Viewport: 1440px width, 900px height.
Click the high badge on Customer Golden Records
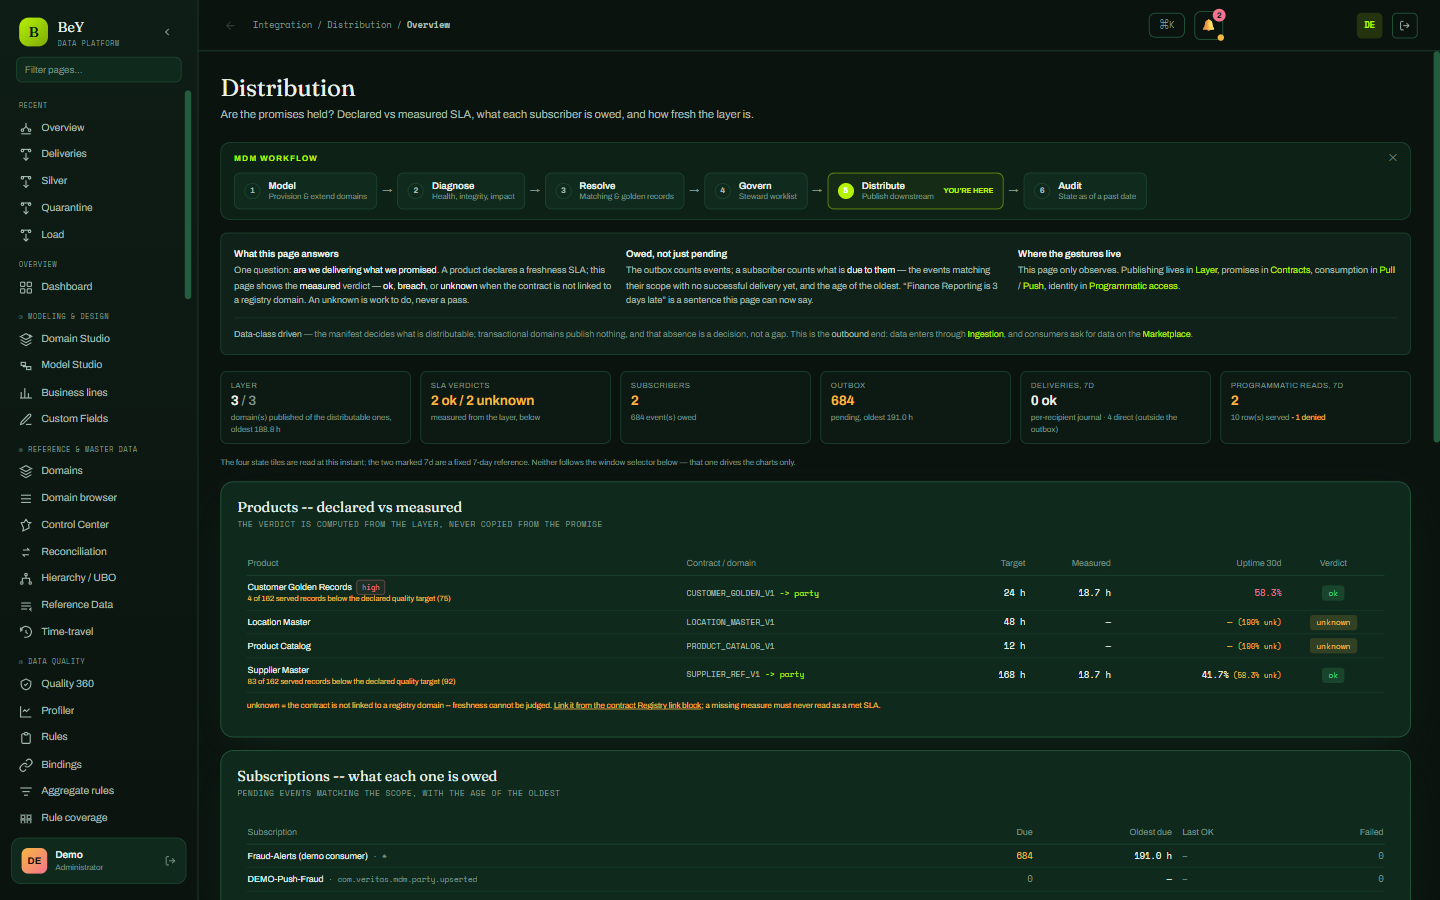[371, 587]
